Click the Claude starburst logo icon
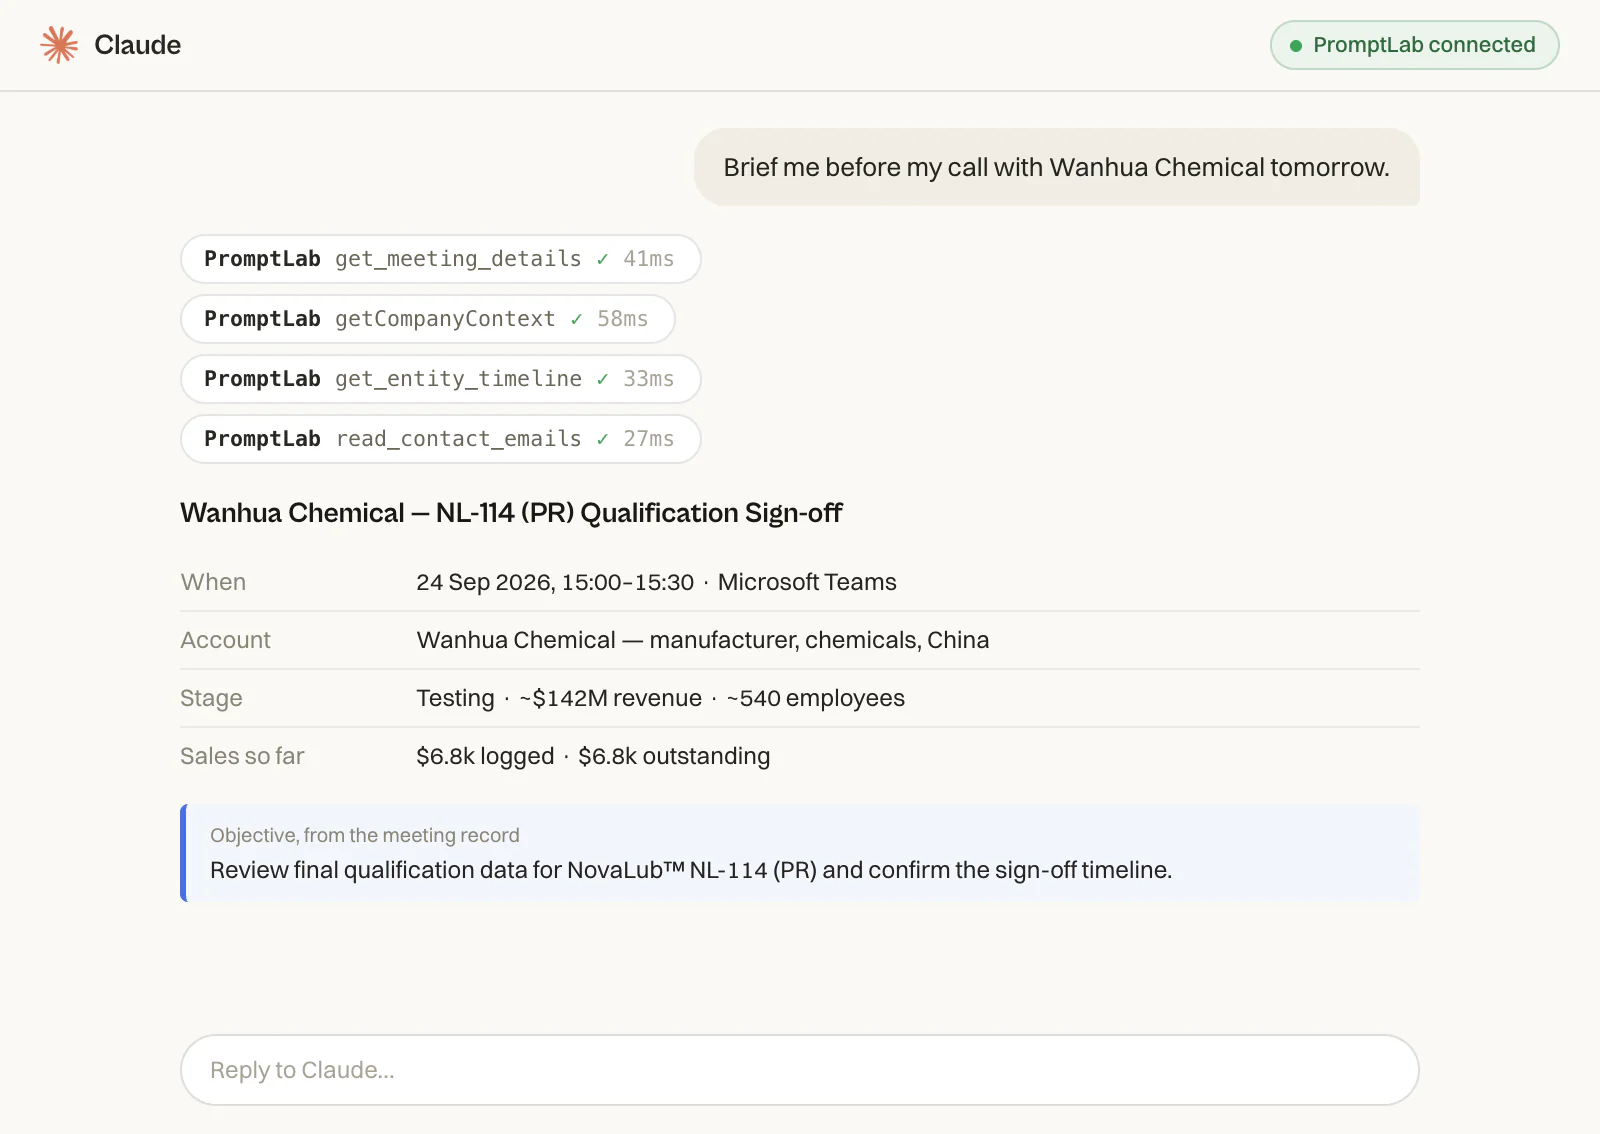 [59, 45]
